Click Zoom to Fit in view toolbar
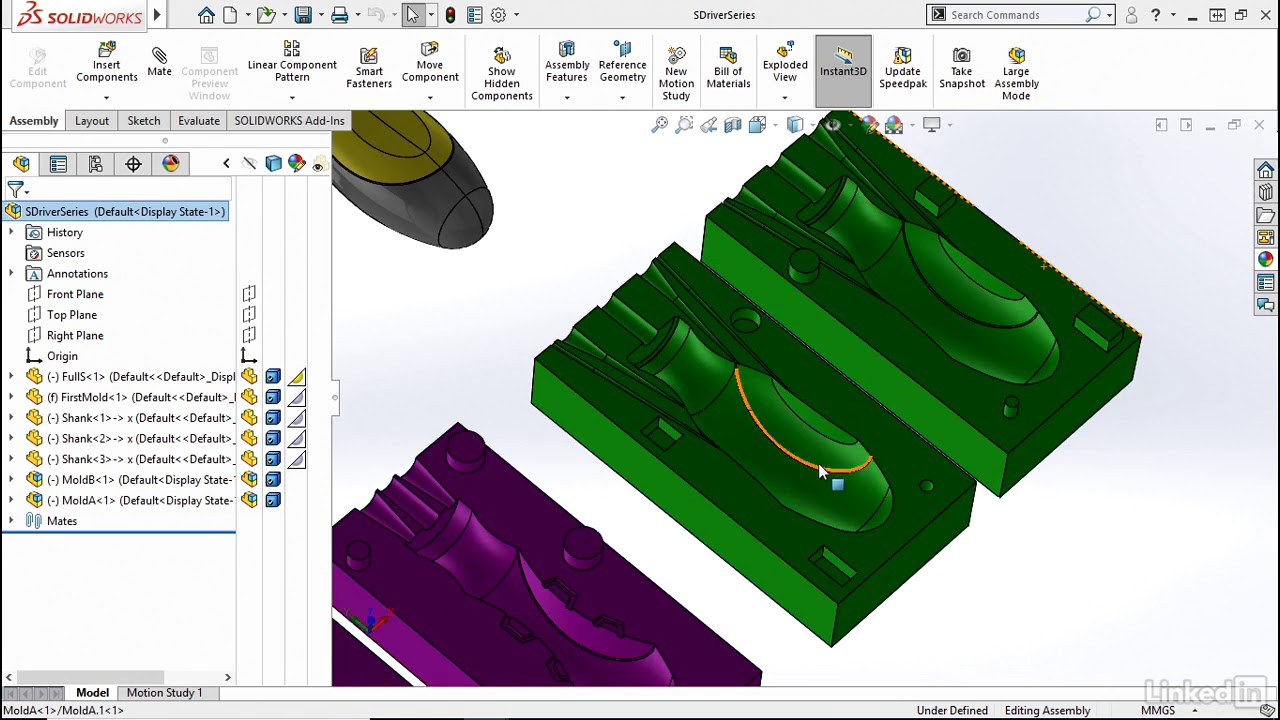 click(660, 125)
